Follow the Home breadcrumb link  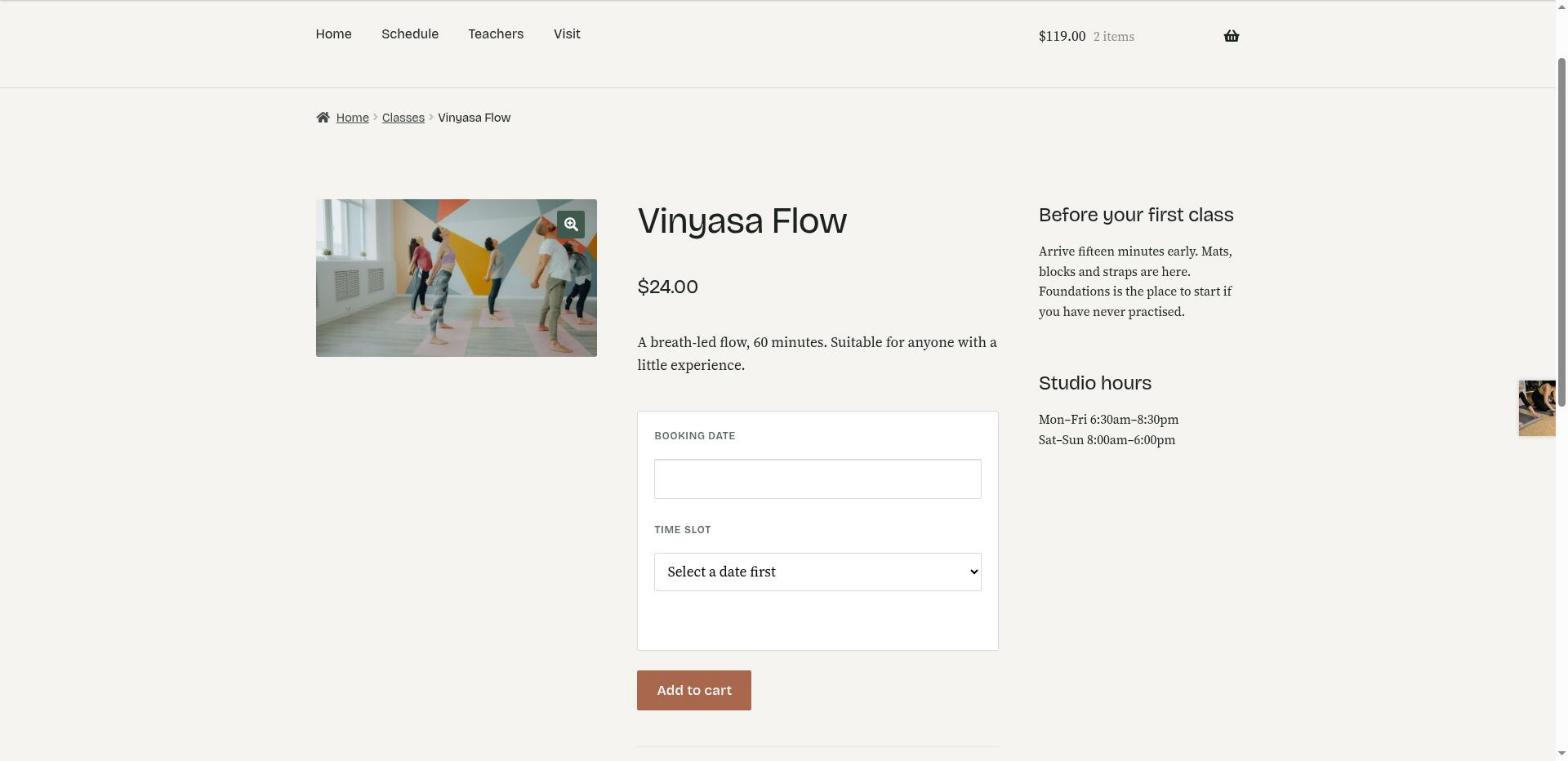pyautogui.click(x=352, y=118)
